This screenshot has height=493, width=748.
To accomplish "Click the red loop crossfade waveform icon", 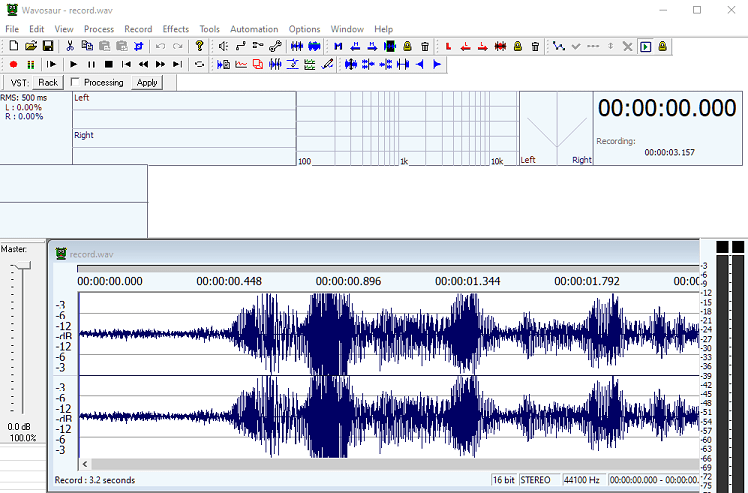I will pyautogui.click(x=500, y=46).
